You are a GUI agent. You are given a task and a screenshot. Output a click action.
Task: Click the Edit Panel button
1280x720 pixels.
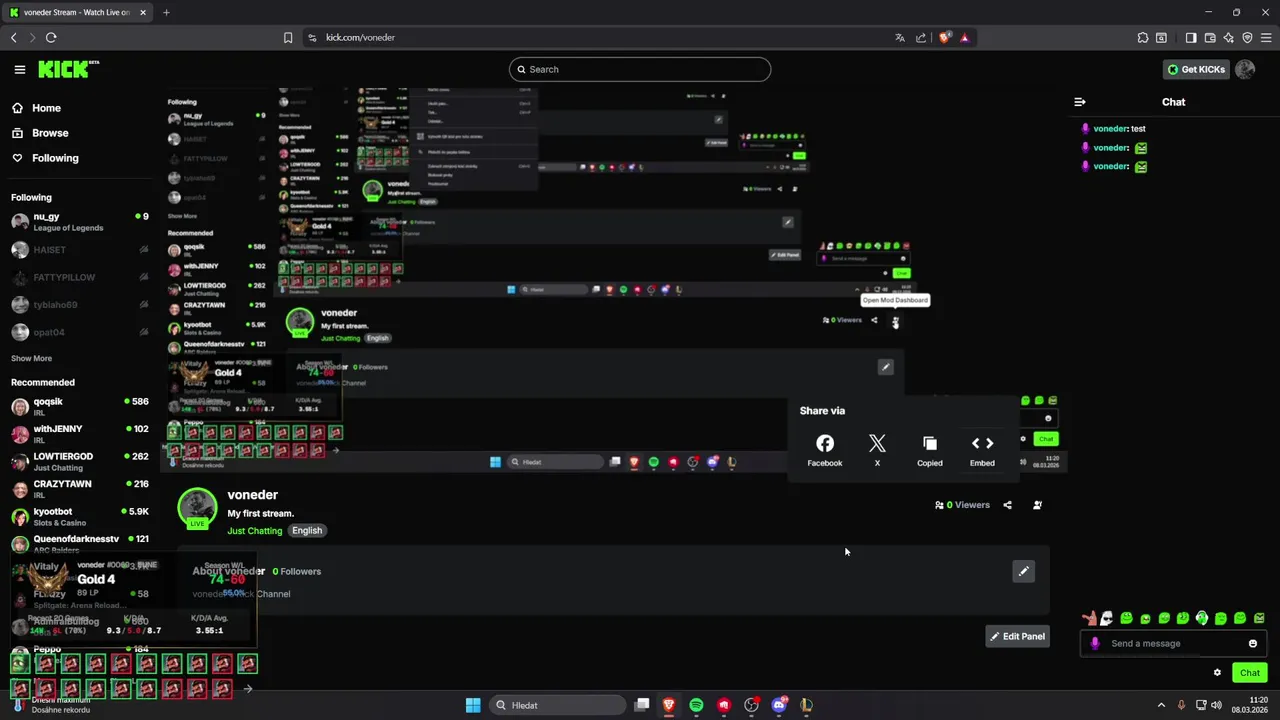tap(1017, 636)
